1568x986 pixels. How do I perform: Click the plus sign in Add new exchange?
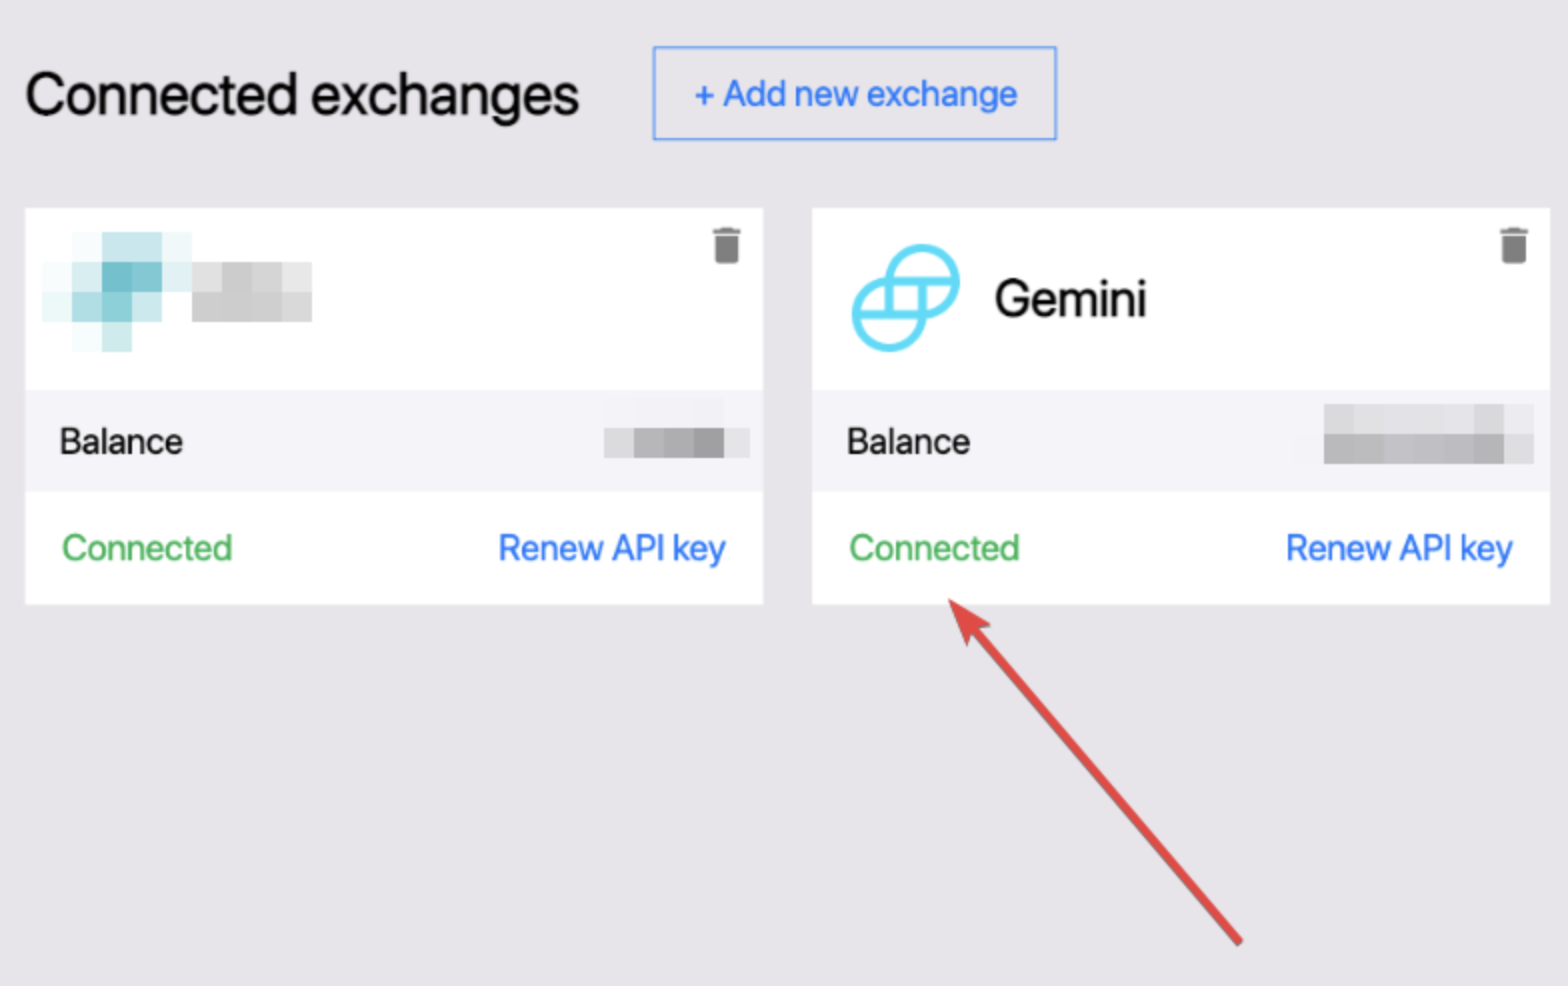704,95
